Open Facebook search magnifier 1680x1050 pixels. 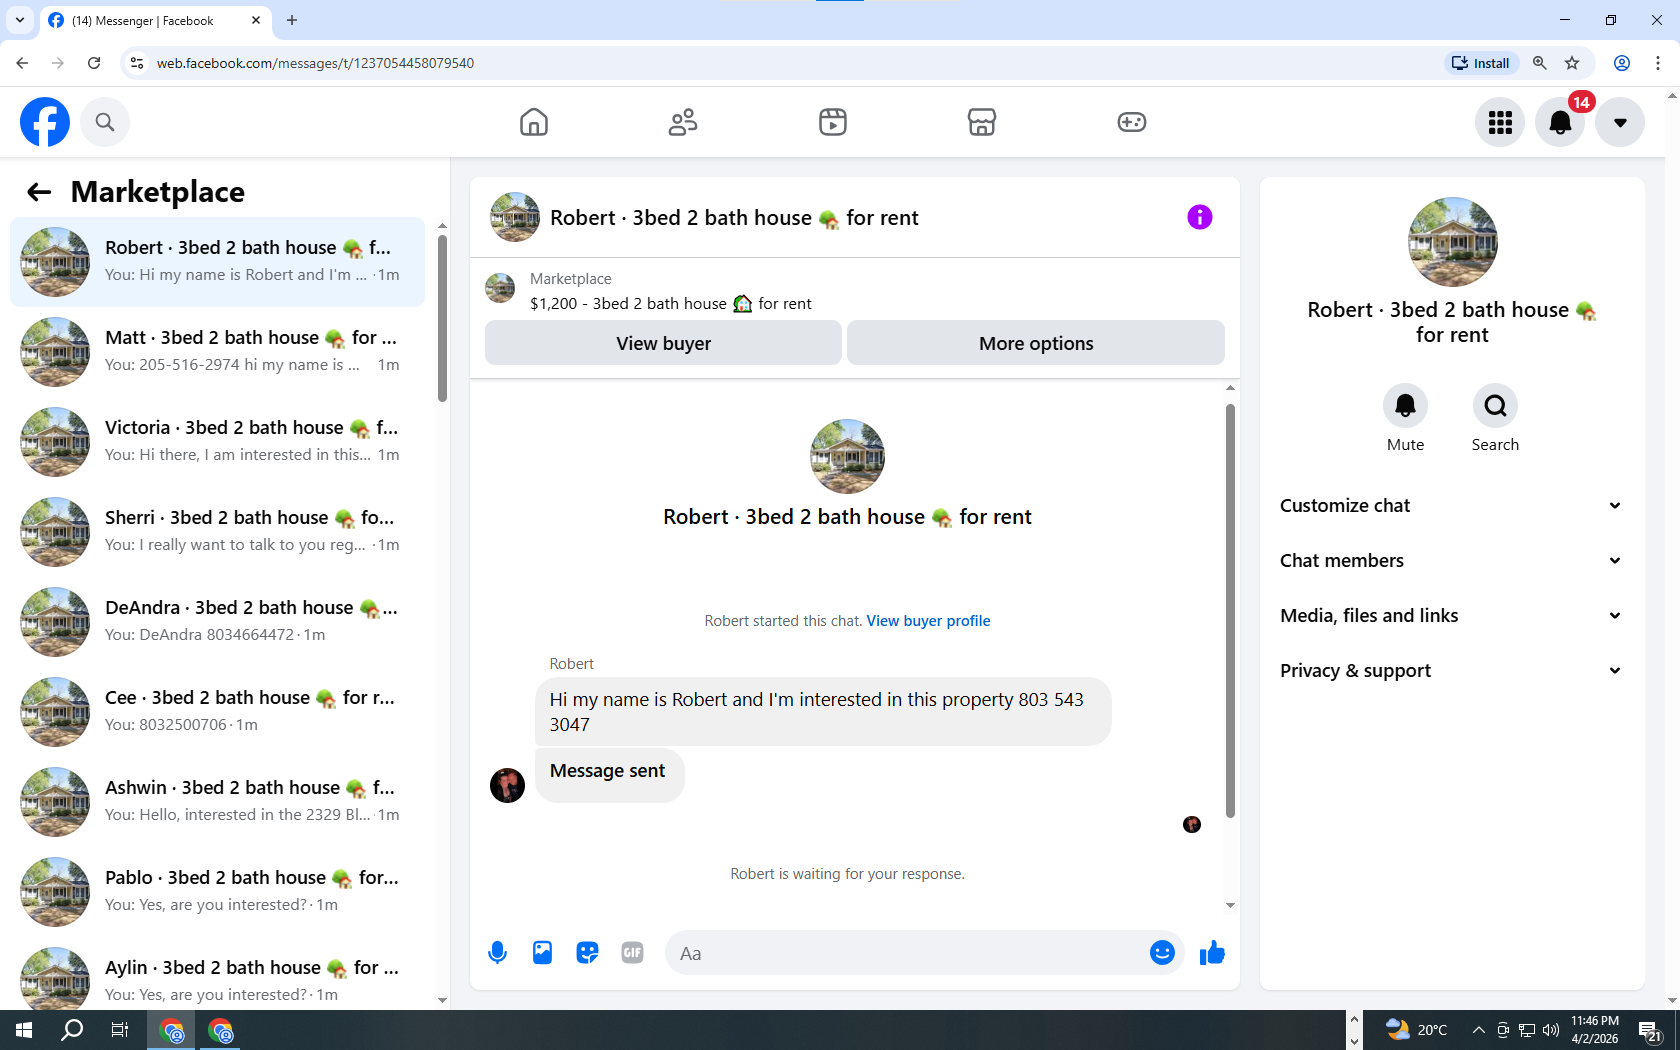click(105, 122)
